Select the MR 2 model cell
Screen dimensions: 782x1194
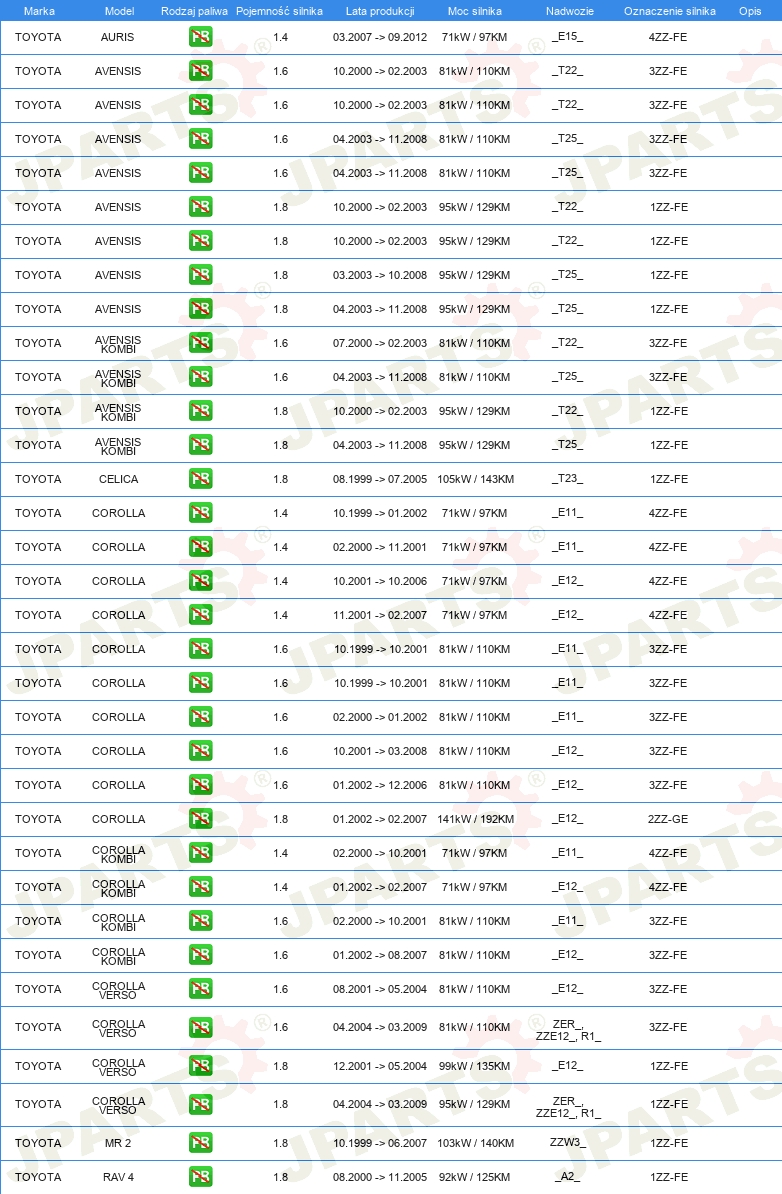coord(118,1143)
